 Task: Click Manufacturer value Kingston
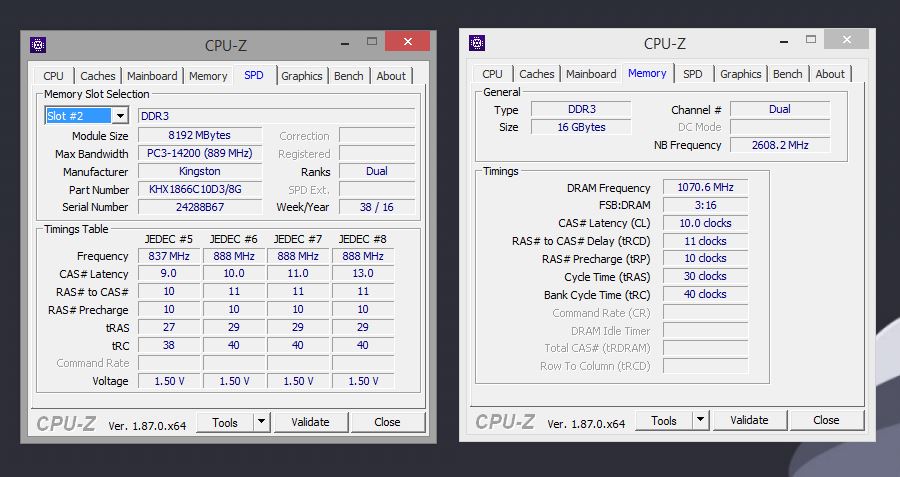pyautogui.click(x=200, y=171)
